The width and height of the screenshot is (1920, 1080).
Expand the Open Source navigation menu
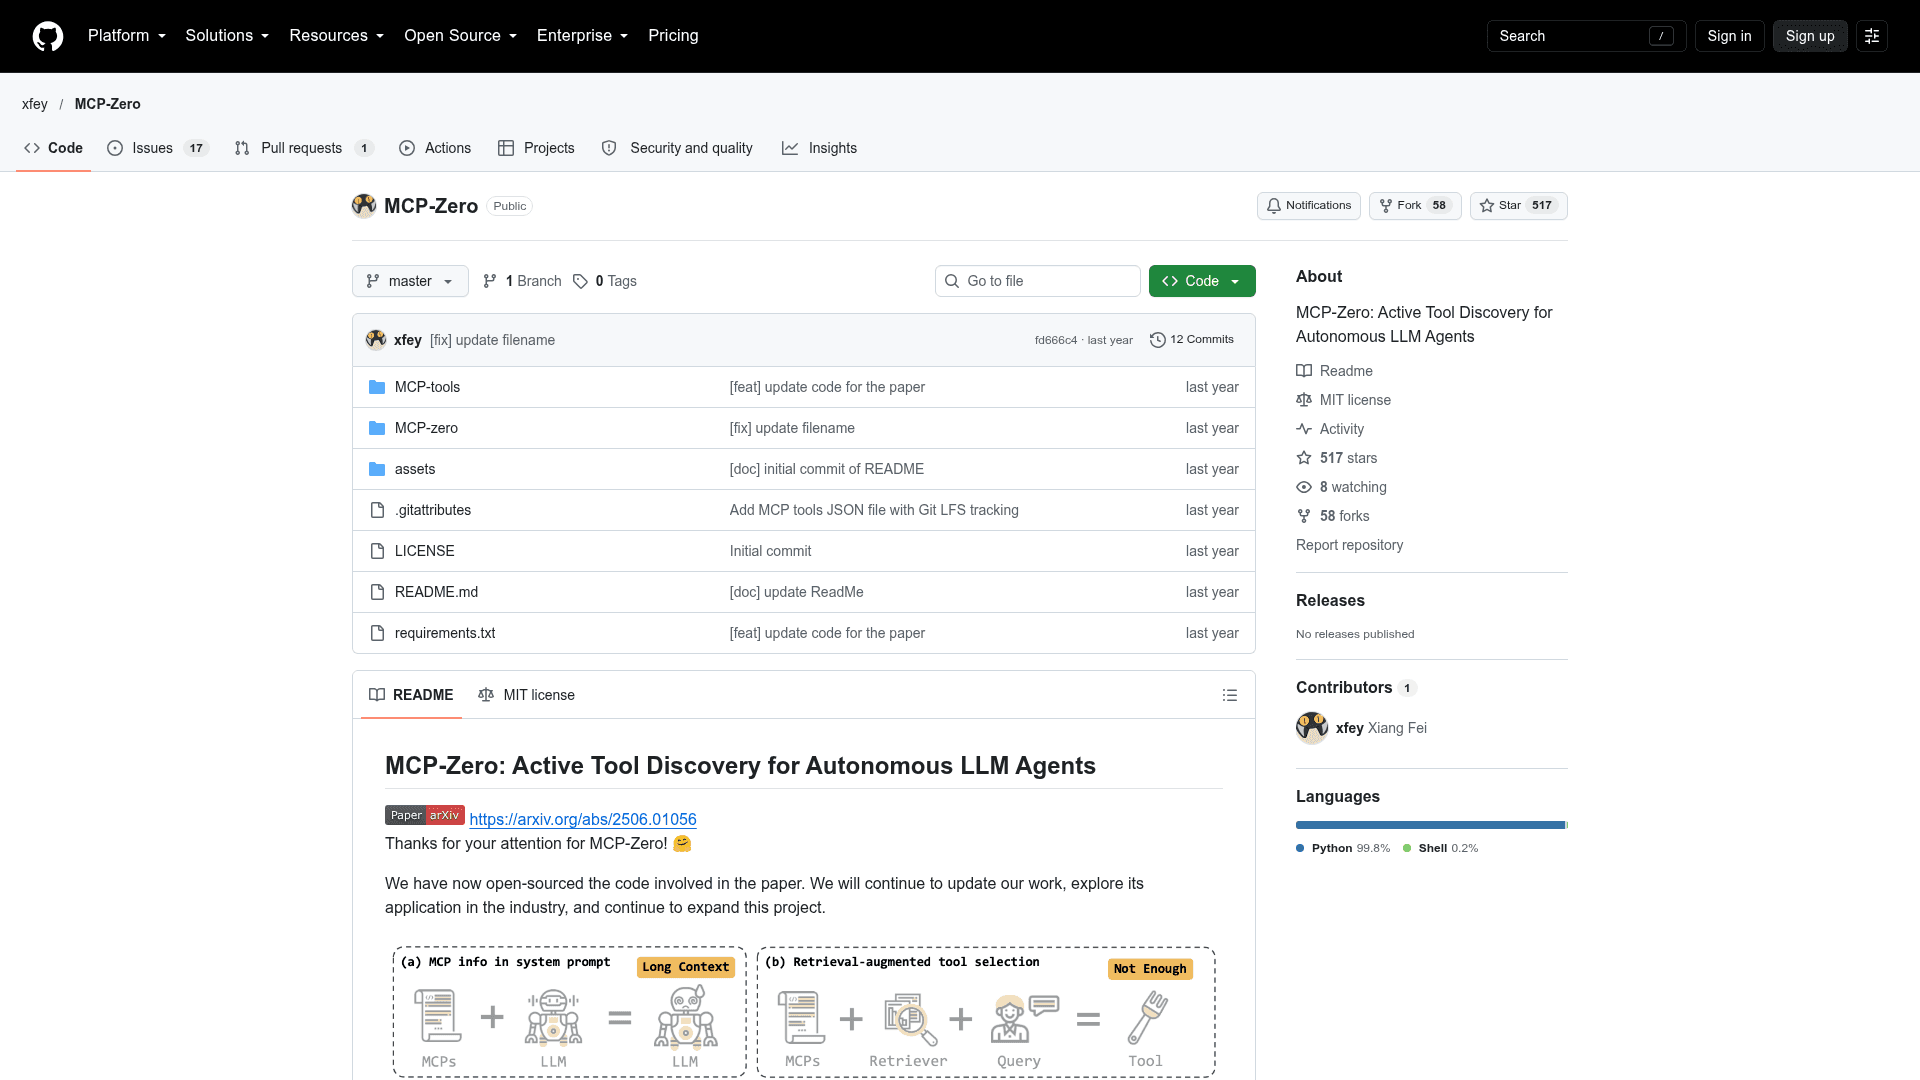tap(461, 36)
